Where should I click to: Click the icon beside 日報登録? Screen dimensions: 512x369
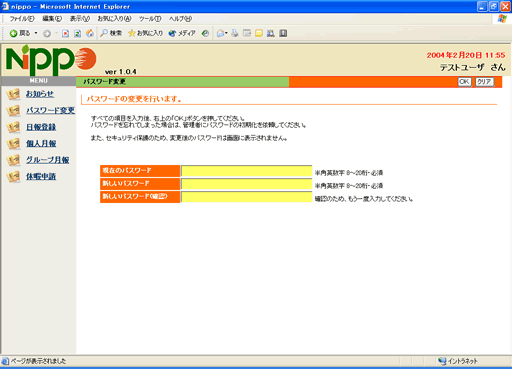[x=13, y=127]
